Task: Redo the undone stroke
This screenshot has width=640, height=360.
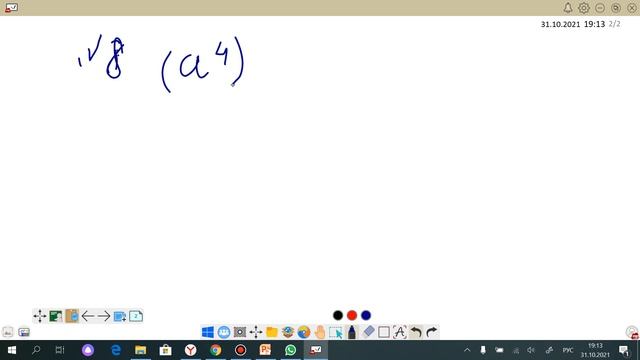Action: pyautogui.click(x=431, y=332)
